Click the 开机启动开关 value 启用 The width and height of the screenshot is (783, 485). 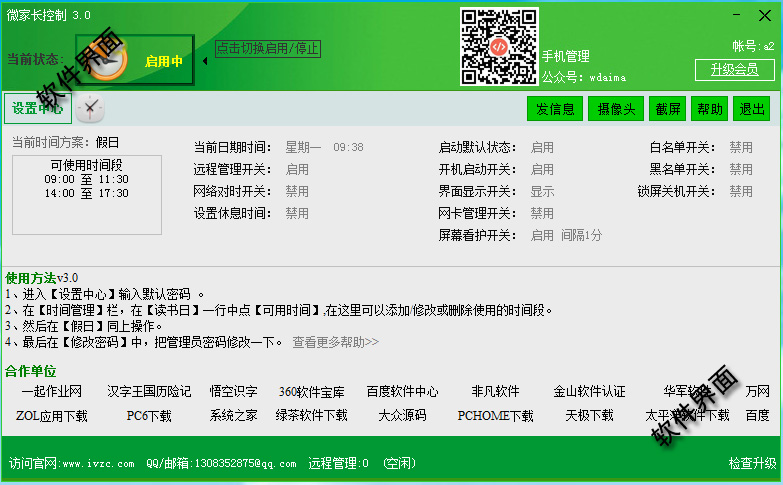(542, 169)
